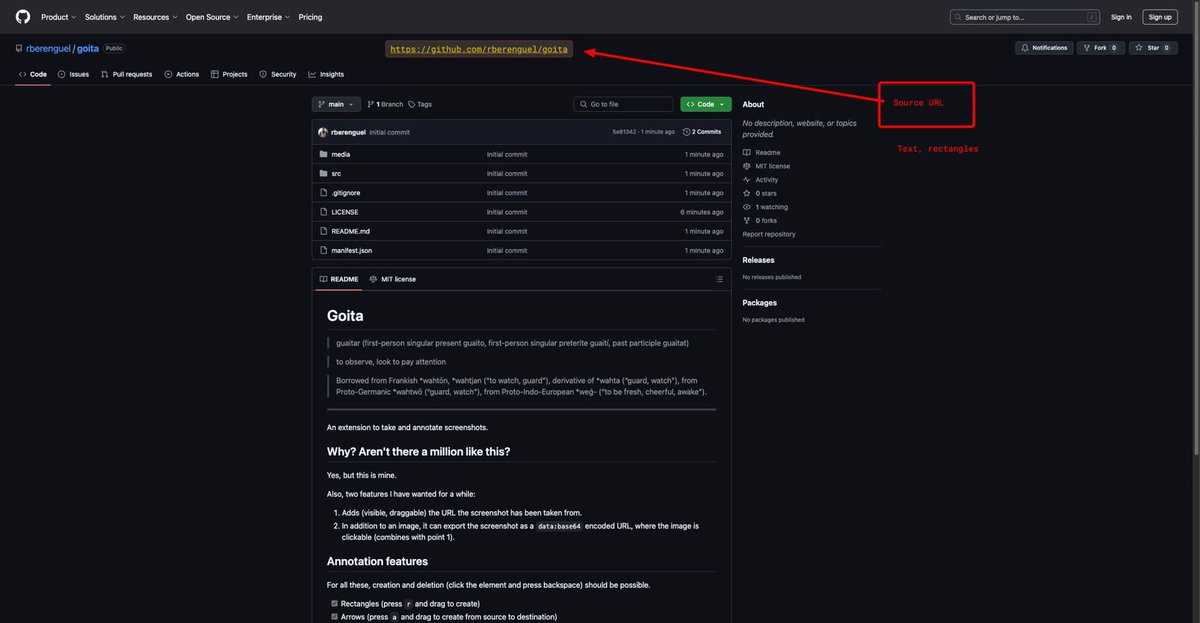Open the LICENSE file
The height and width of the screenshot is (623, 1200).
pyautogui.click(x=345, y=212)
